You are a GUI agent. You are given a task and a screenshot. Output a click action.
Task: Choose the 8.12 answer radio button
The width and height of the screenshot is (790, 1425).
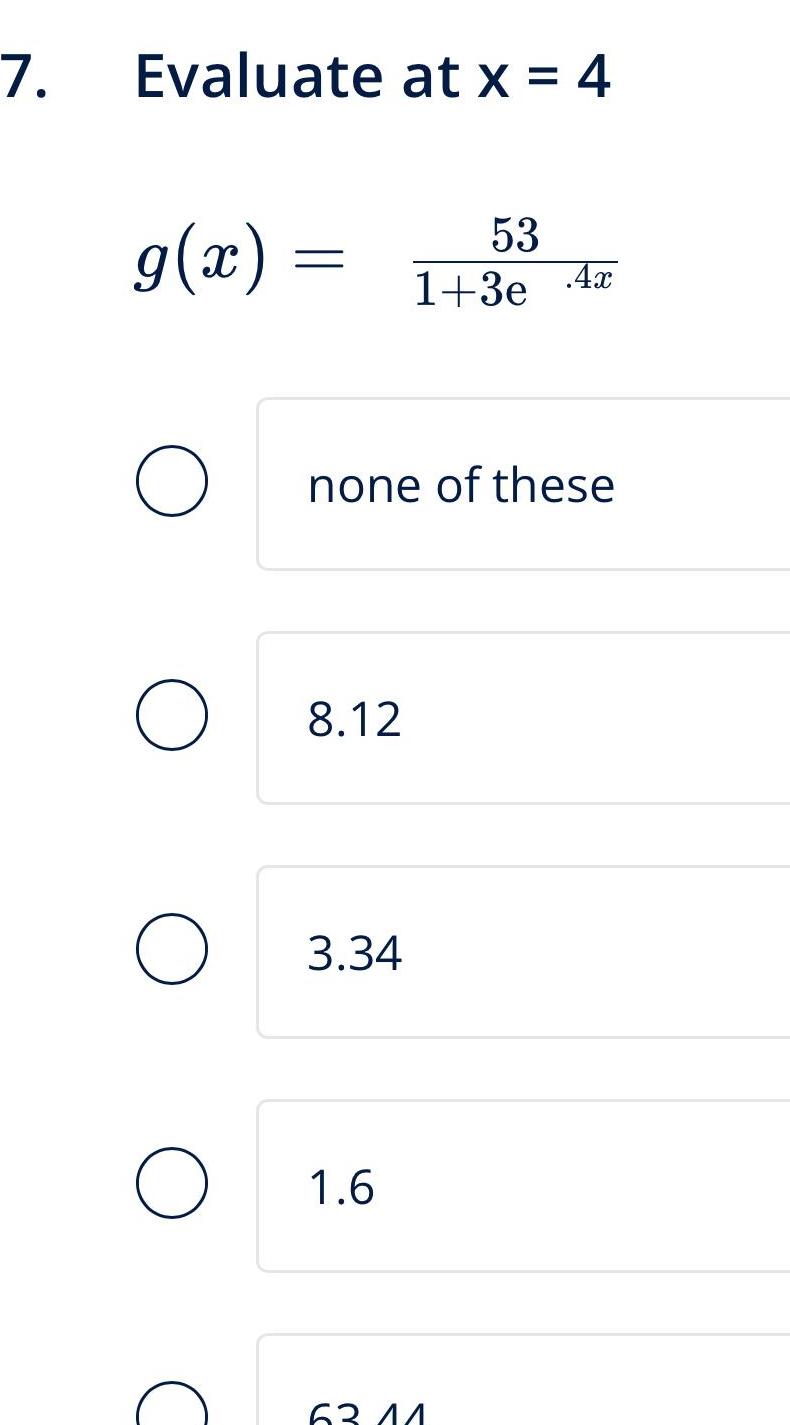(173, 714)
